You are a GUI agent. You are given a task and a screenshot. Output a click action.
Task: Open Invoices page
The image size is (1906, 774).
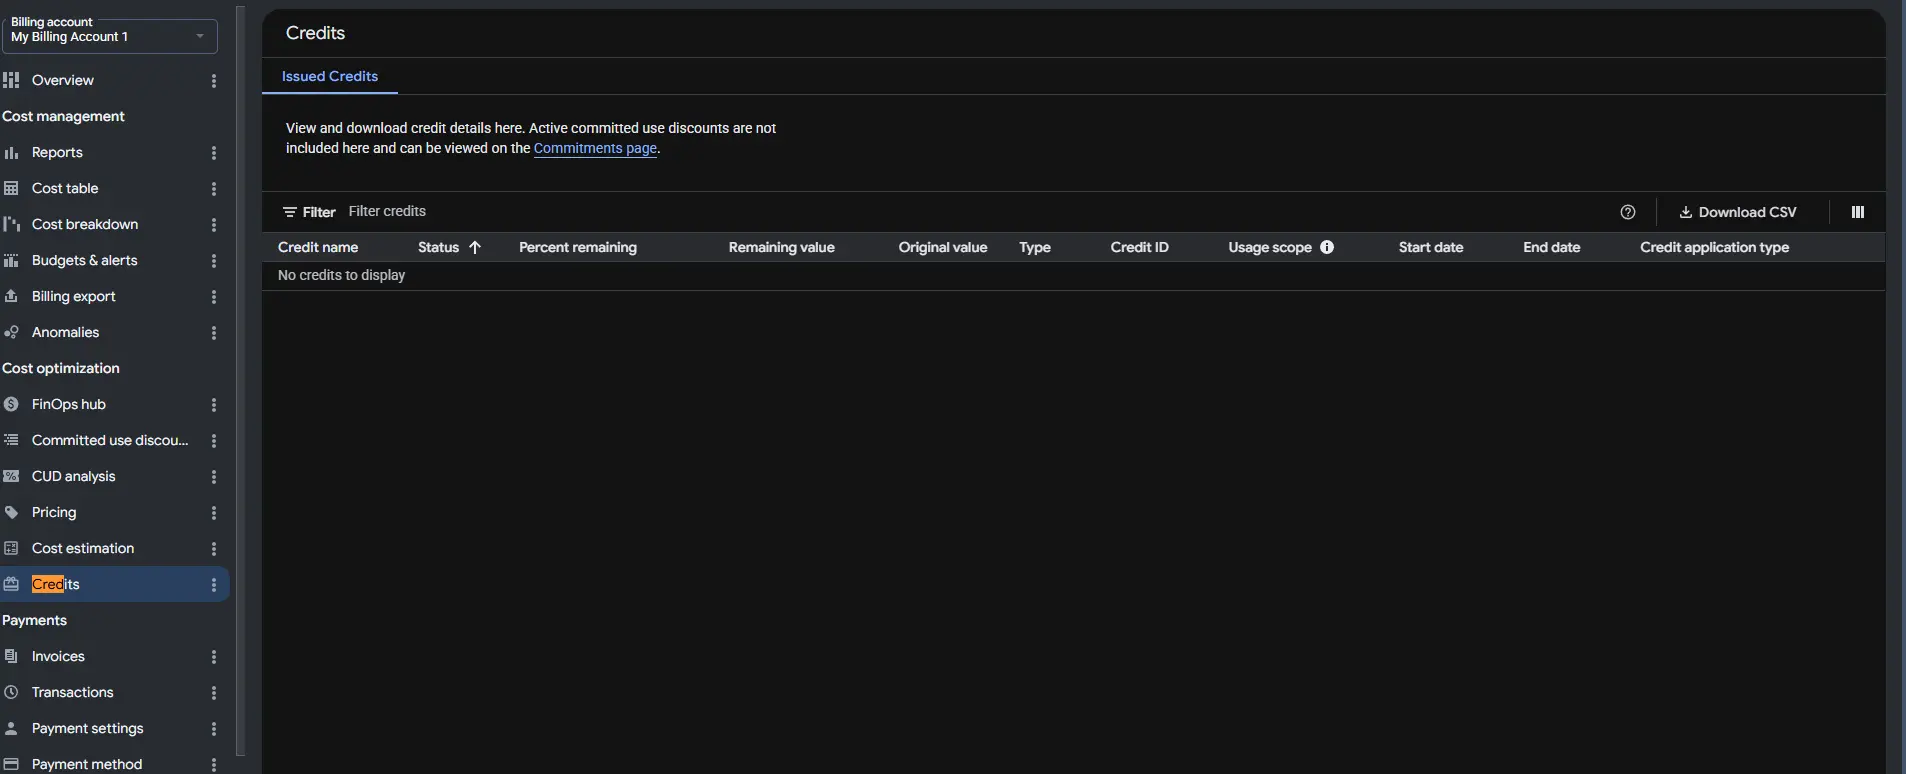pos(58,656)
